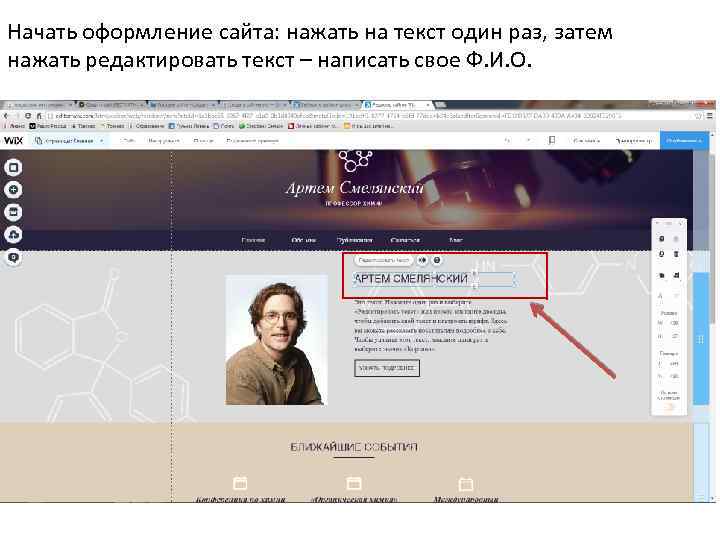Click Сохранить to save the site
The height and width of the screenshot is (540, 720).
pos(586,141)
